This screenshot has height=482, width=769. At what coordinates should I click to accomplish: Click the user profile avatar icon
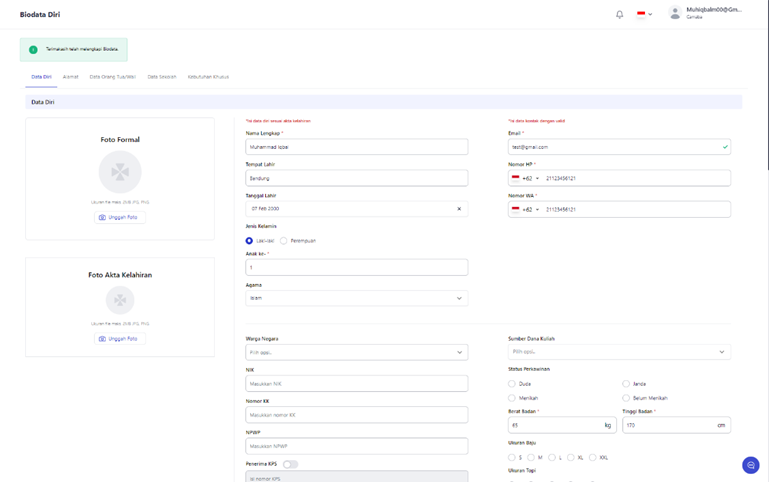pyautogui.click(x=675, y=13)
